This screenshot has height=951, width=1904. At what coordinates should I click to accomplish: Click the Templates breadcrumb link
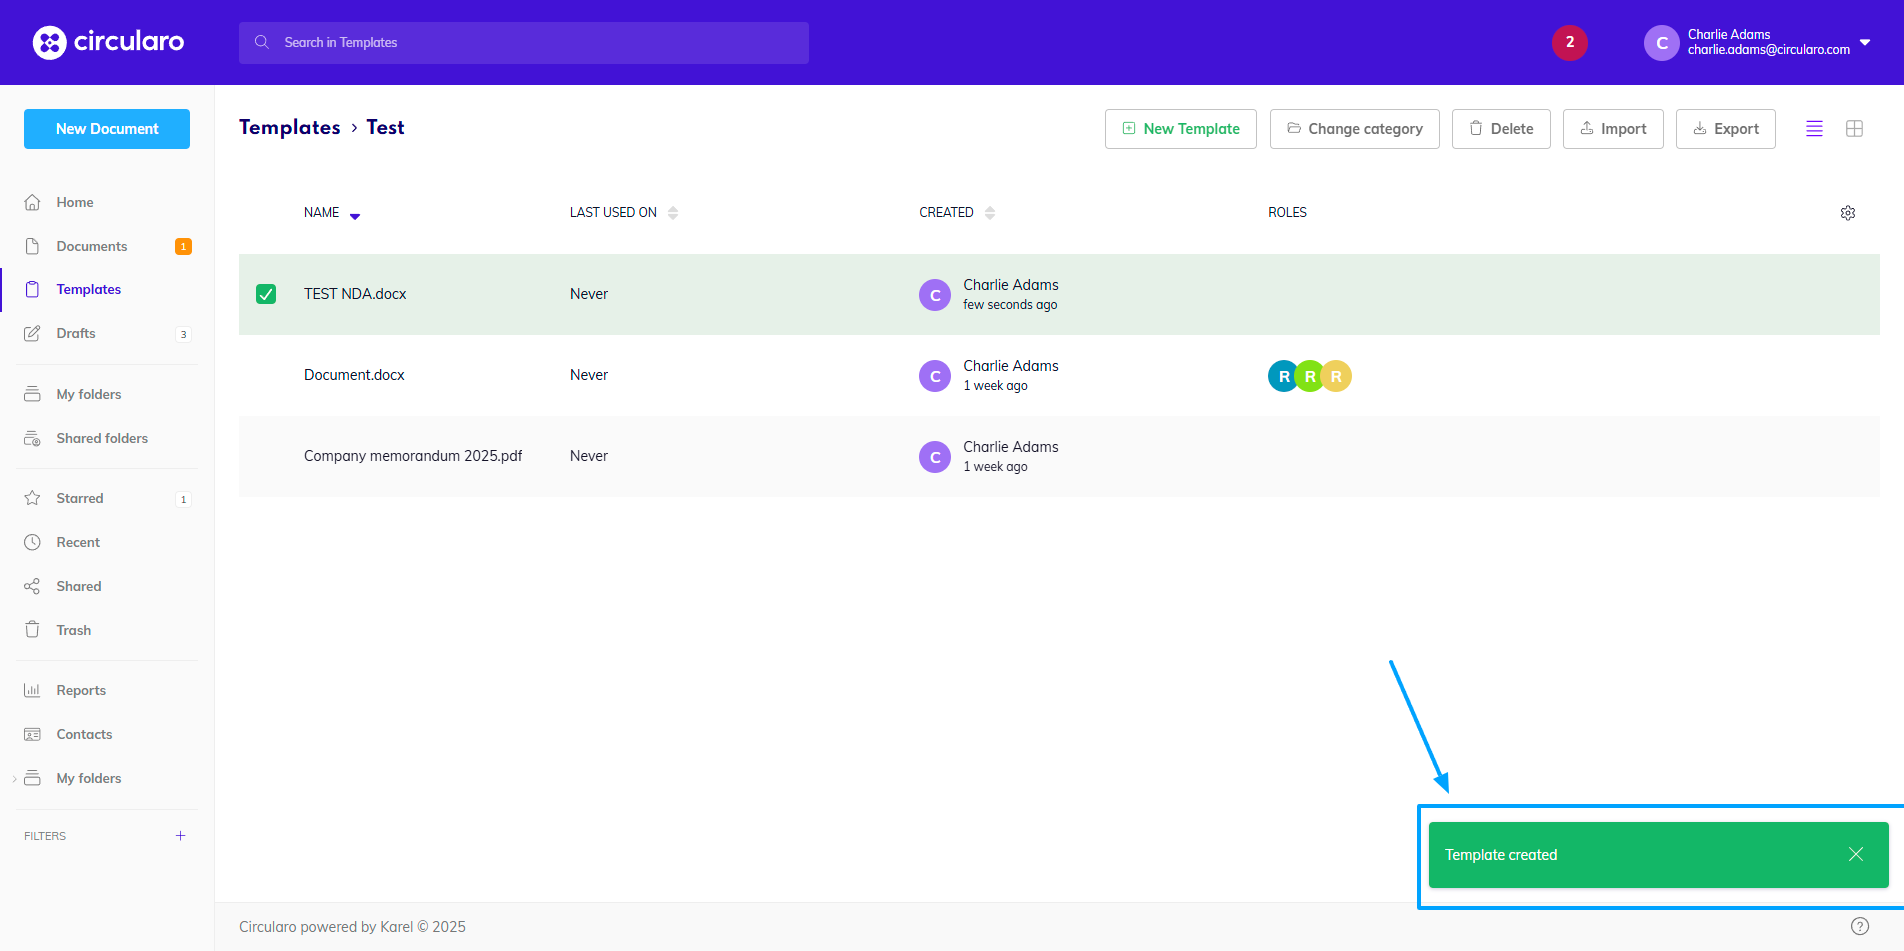click(x=289, y=127)
